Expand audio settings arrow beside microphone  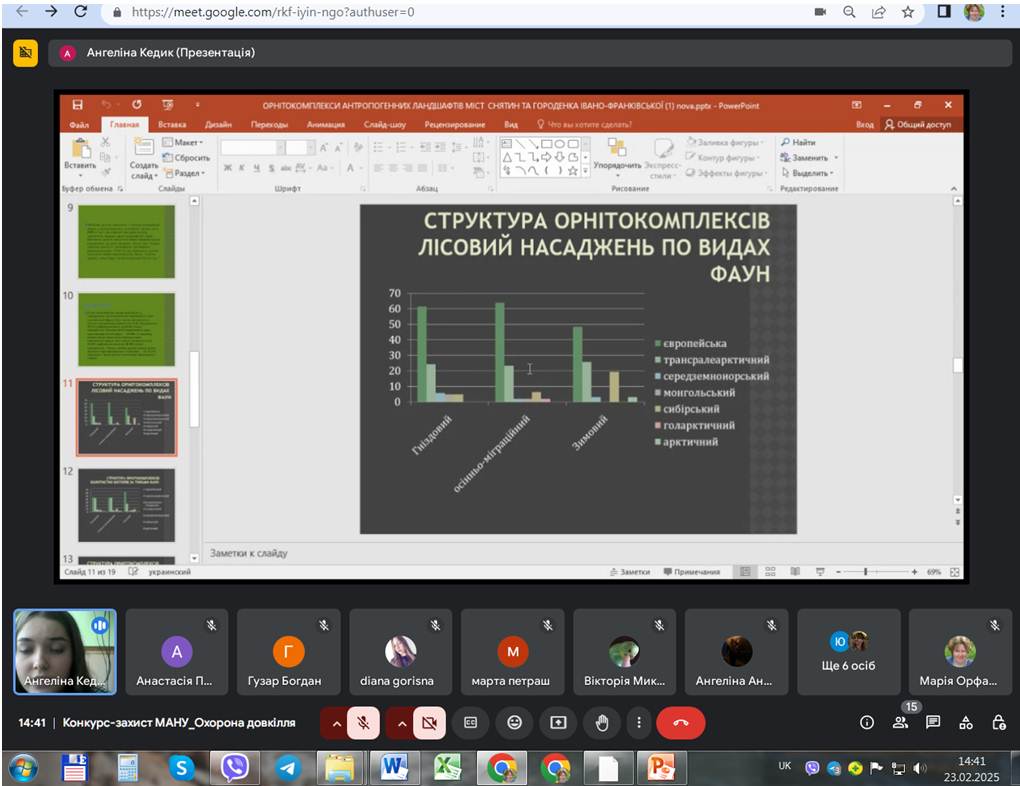click(x=335, y=723)
